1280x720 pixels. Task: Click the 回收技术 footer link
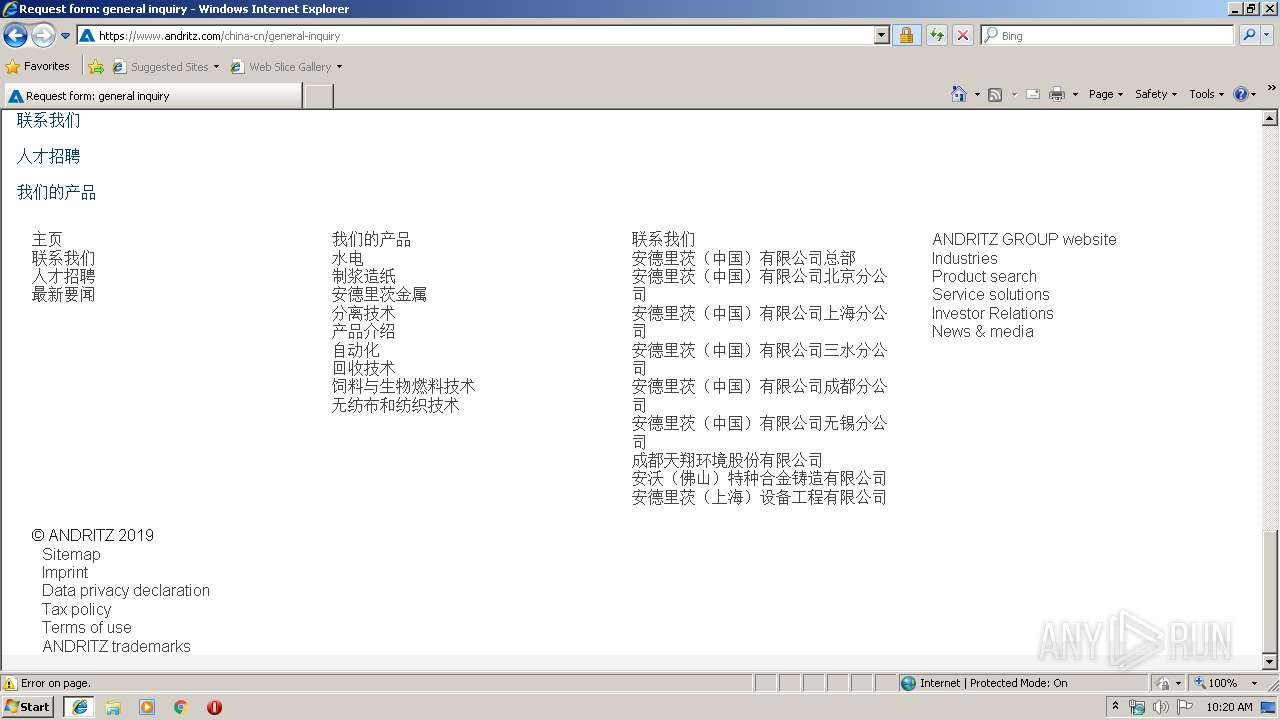click(363, 368)
